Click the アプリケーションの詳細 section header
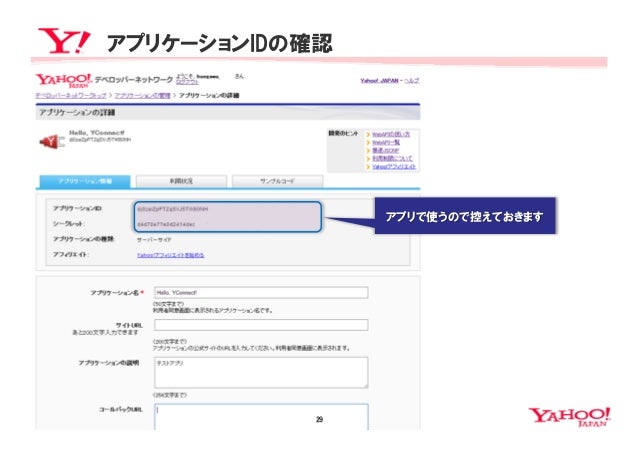The height and width of the screenshot is (451, 638). 228,112
